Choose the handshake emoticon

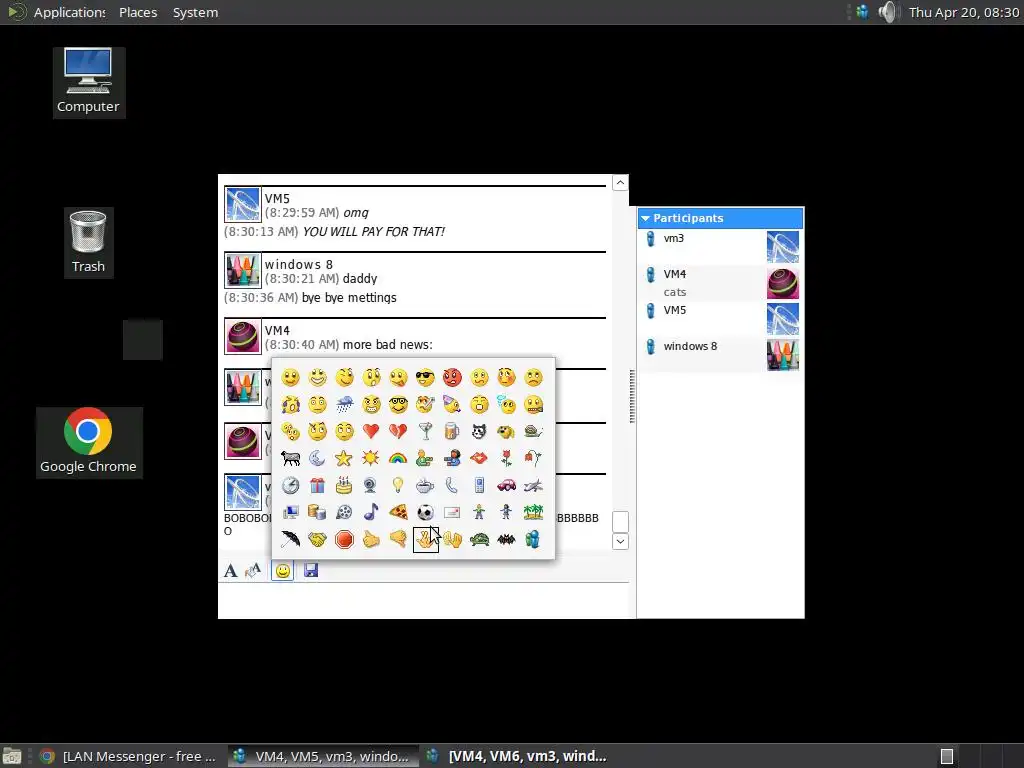tap(317, 539)
